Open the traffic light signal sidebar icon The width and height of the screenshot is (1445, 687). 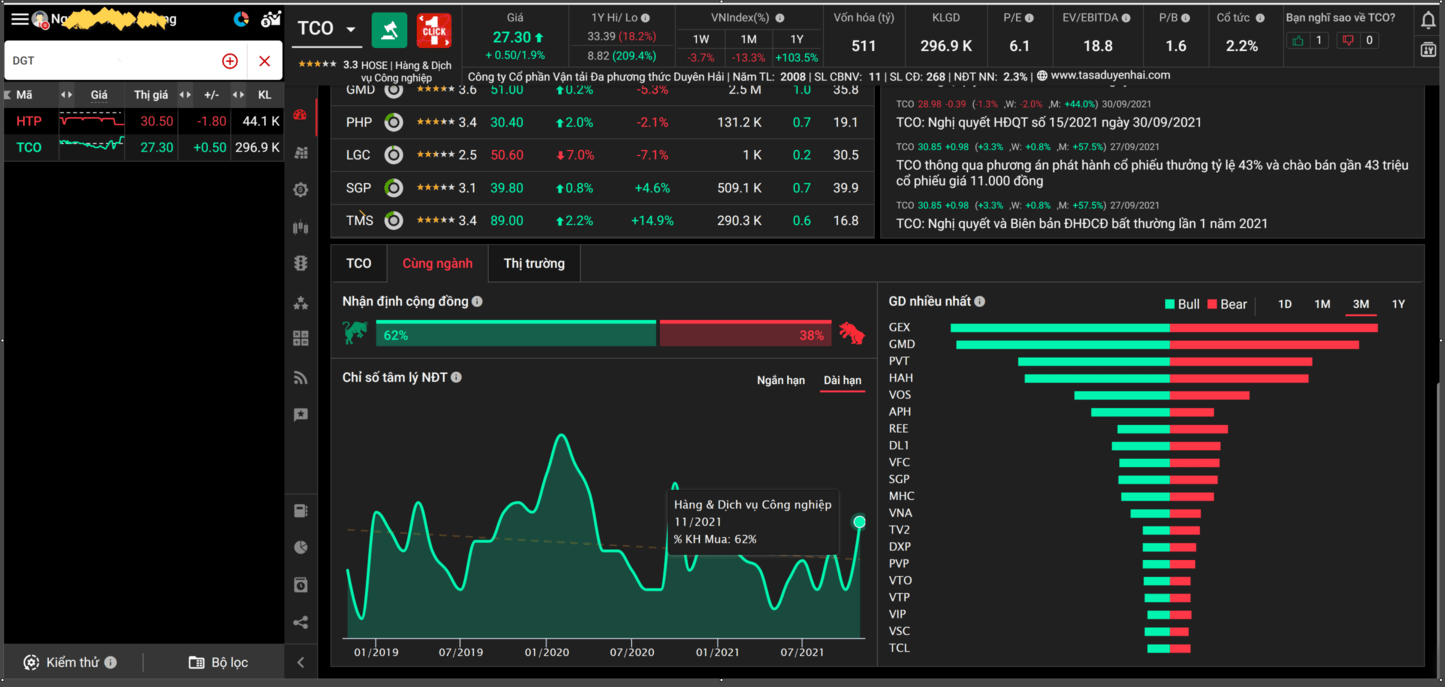pos(300,264)
